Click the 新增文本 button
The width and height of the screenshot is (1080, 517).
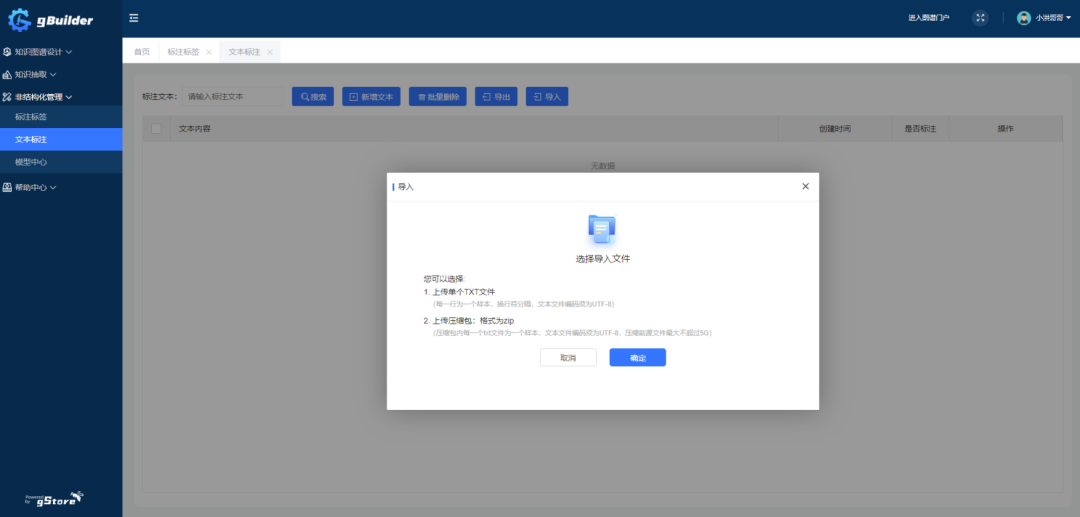point(371,97)
